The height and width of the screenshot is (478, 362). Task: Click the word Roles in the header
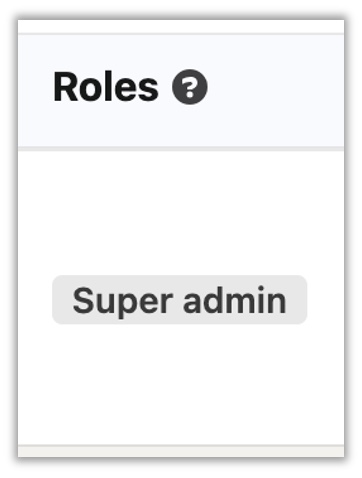coord(106,87)
